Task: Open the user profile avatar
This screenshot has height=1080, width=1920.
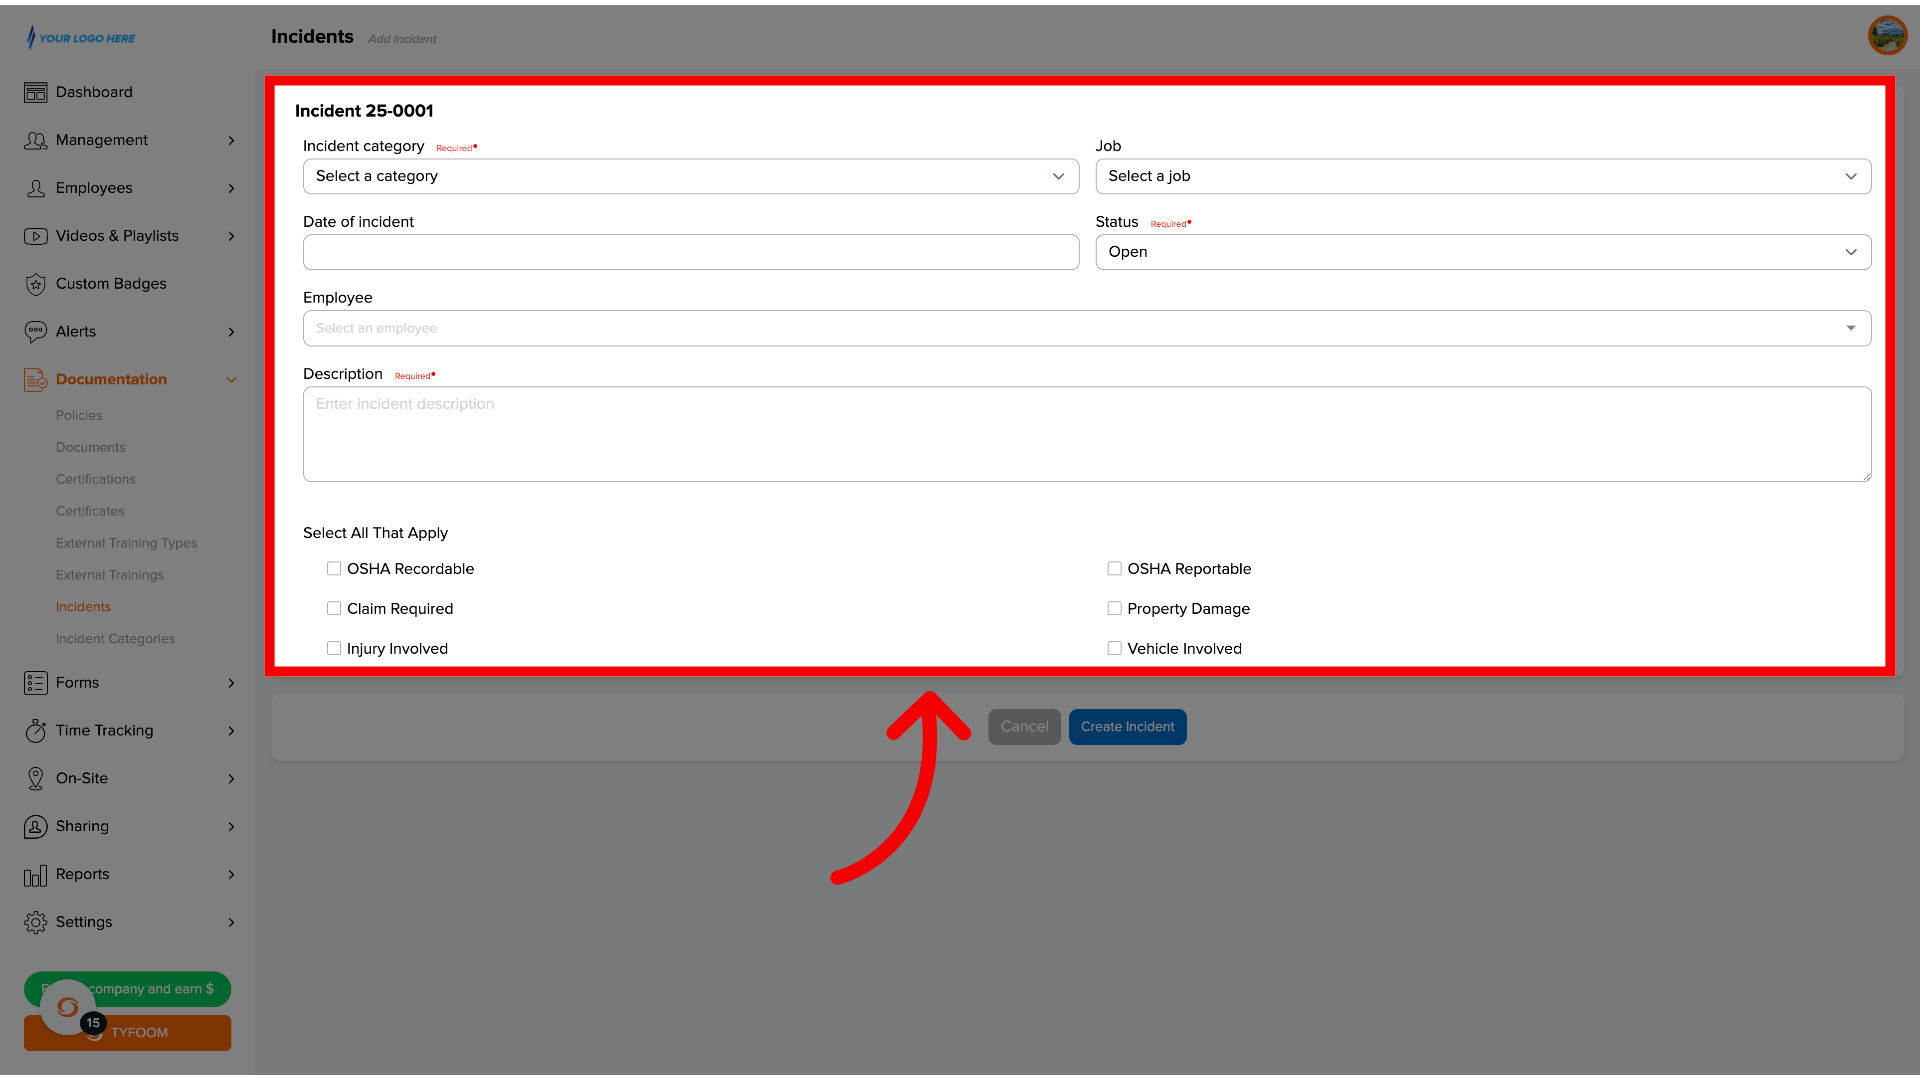Action: pos(1887,35)
